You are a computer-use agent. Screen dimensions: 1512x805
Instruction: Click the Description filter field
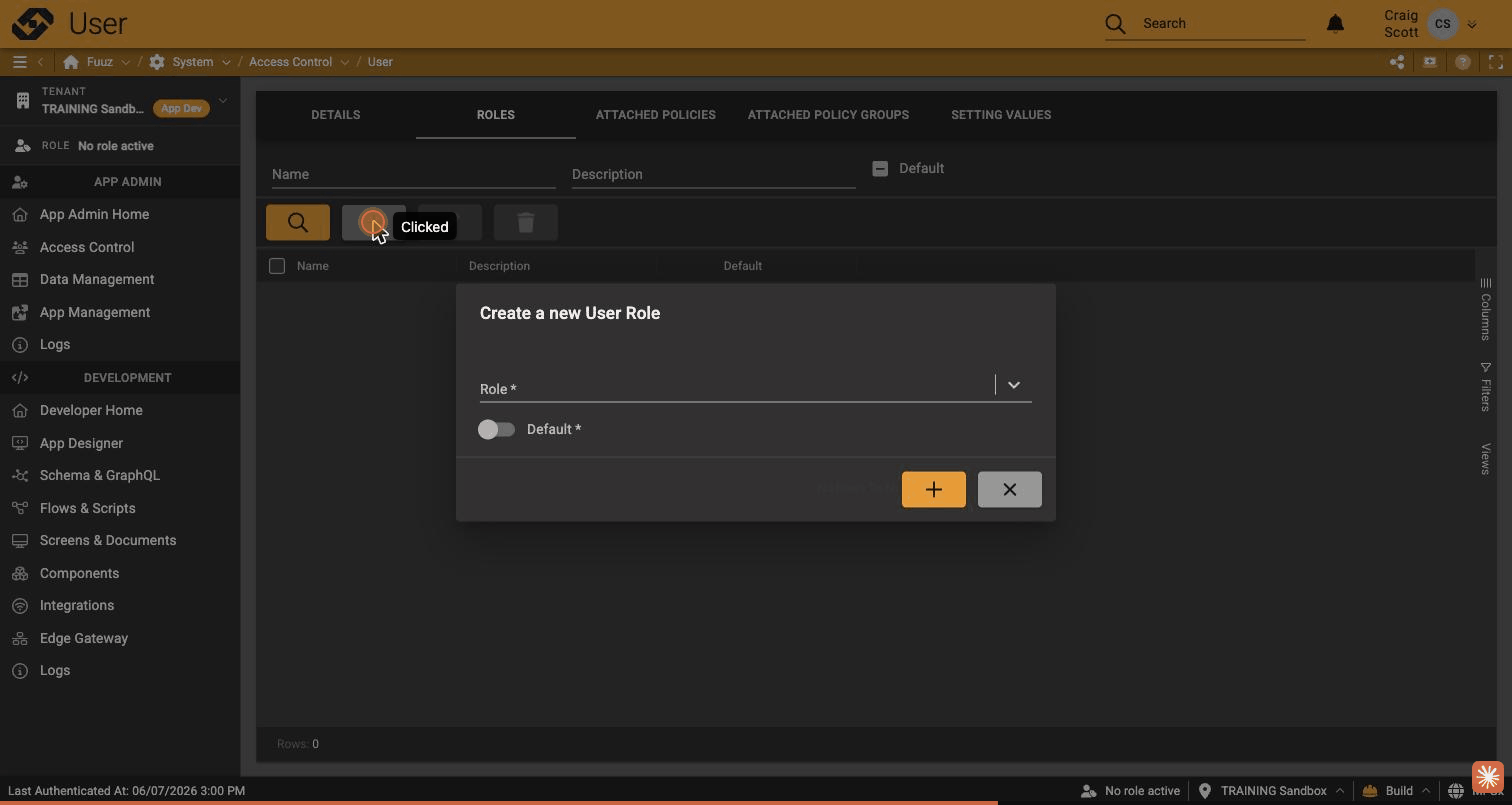click(x=714, y=174)
